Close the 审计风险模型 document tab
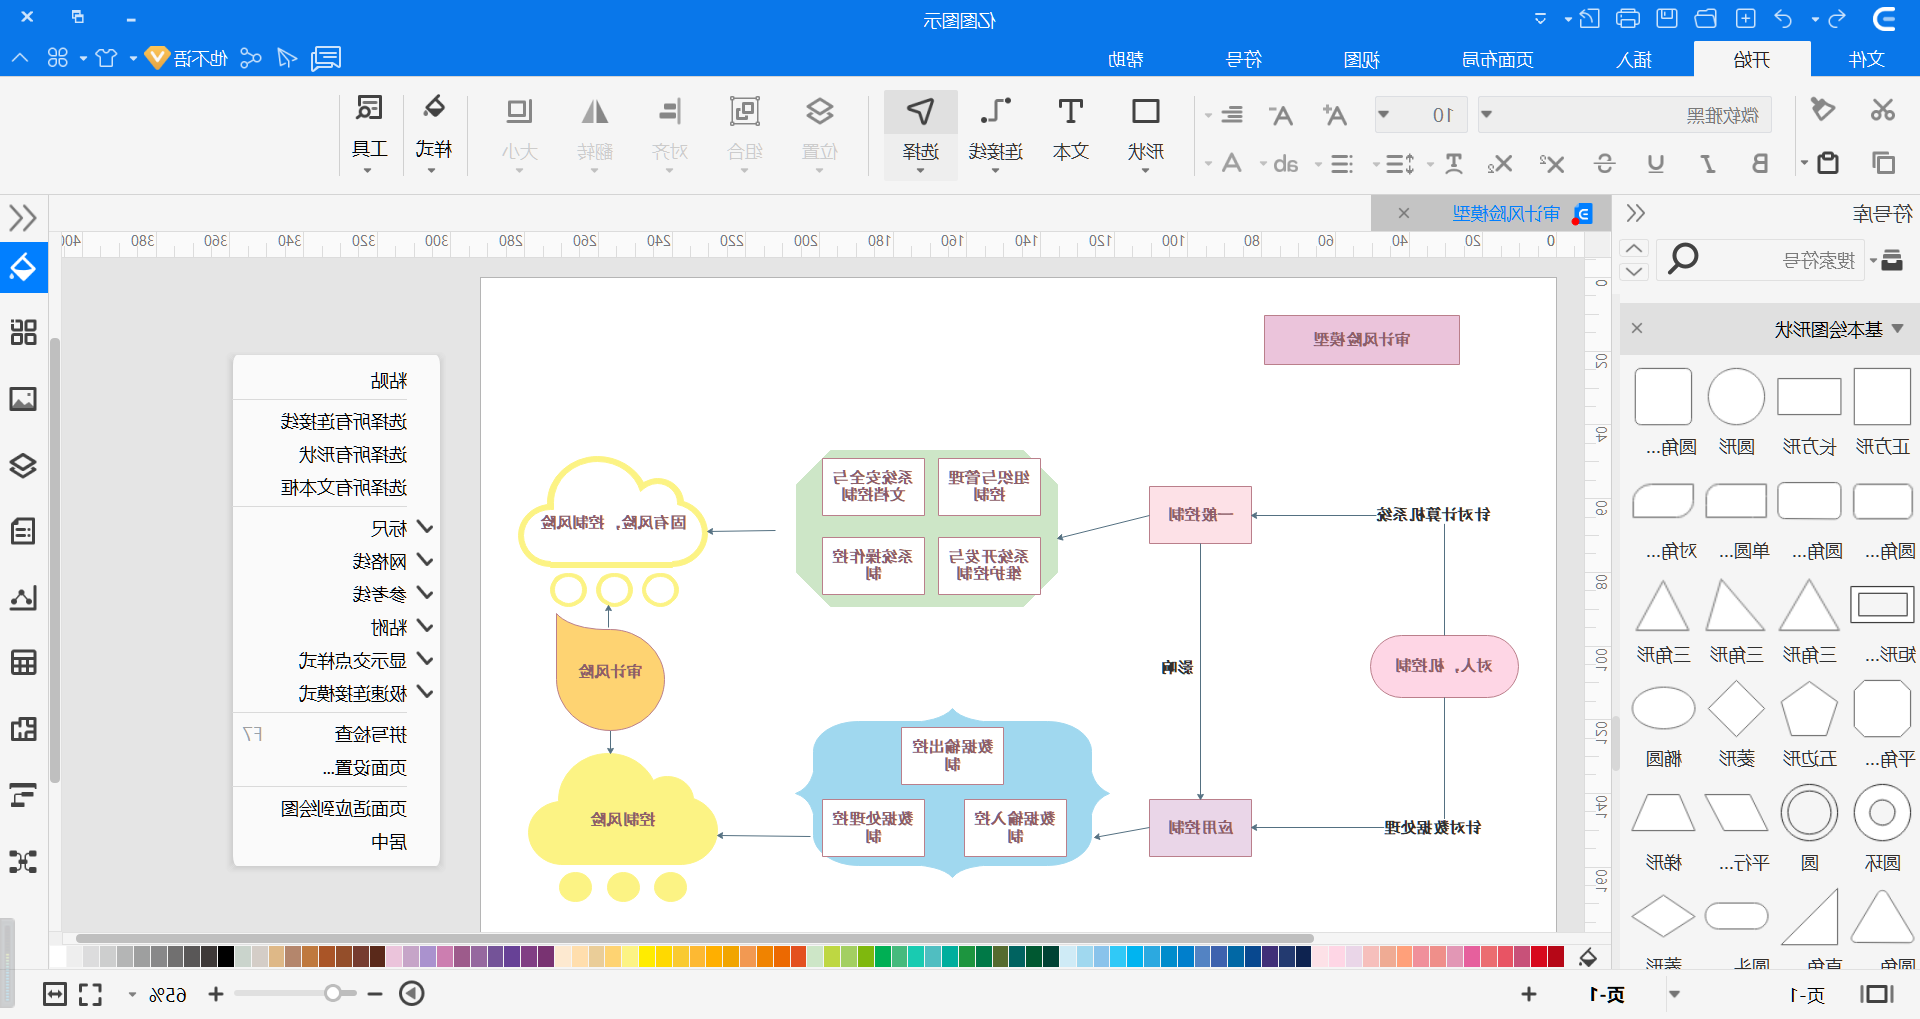This screenshot has width=1920, height=1019. coord(1404,213)
